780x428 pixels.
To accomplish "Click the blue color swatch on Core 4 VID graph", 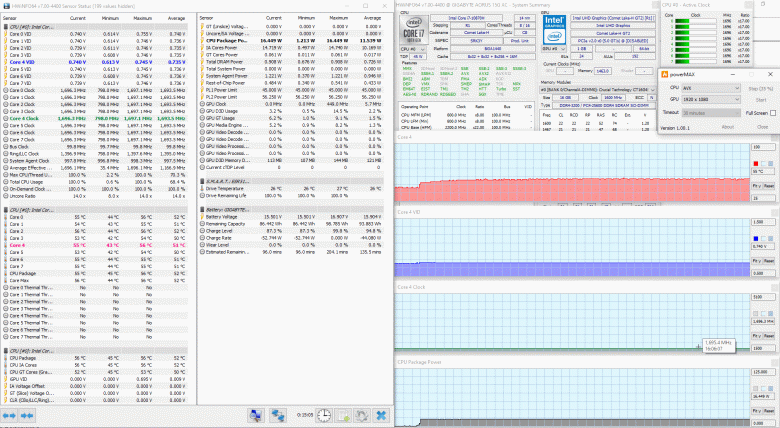I will (755, 237).
